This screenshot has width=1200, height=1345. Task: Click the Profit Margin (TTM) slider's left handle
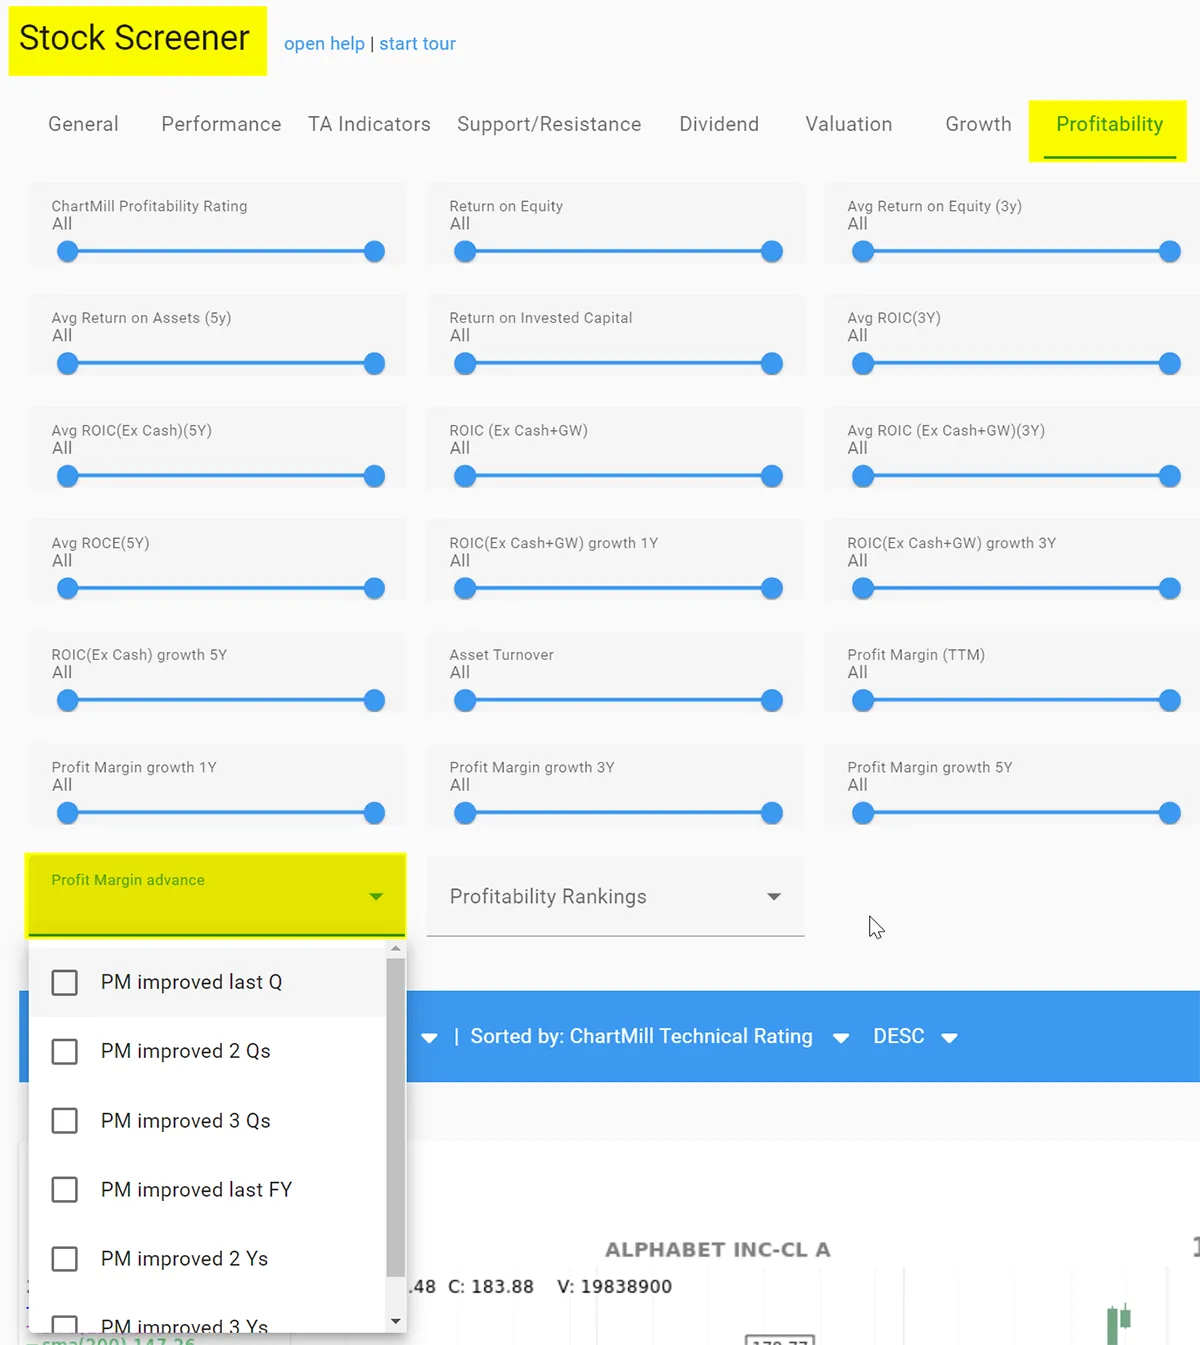(x=863, y=701)
